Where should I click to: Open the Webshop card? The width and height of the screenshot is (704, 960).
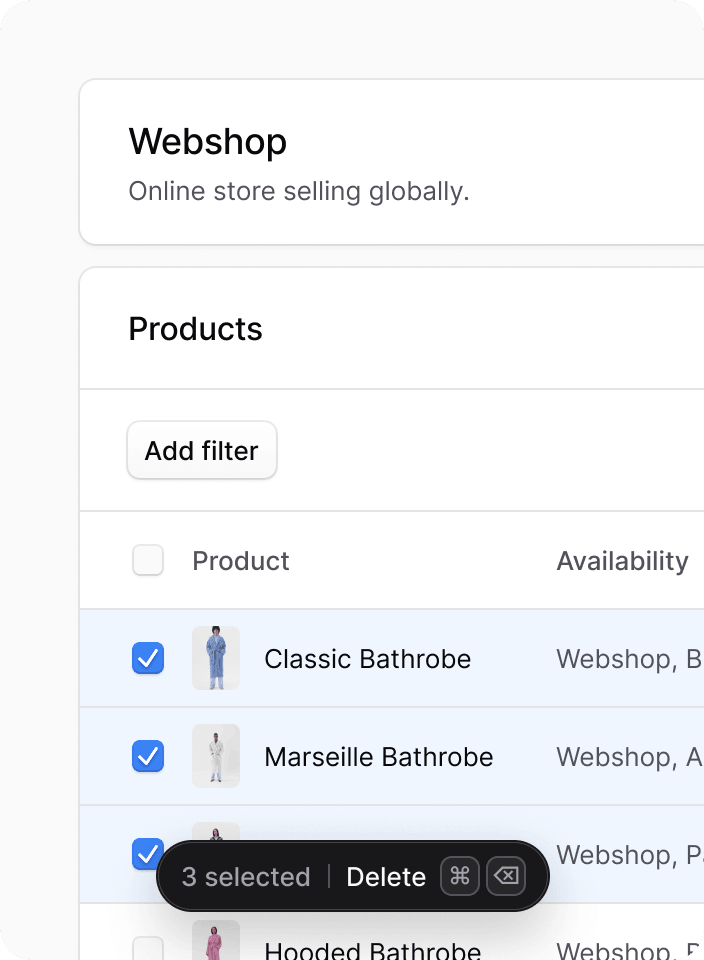[x=207, y=141]
